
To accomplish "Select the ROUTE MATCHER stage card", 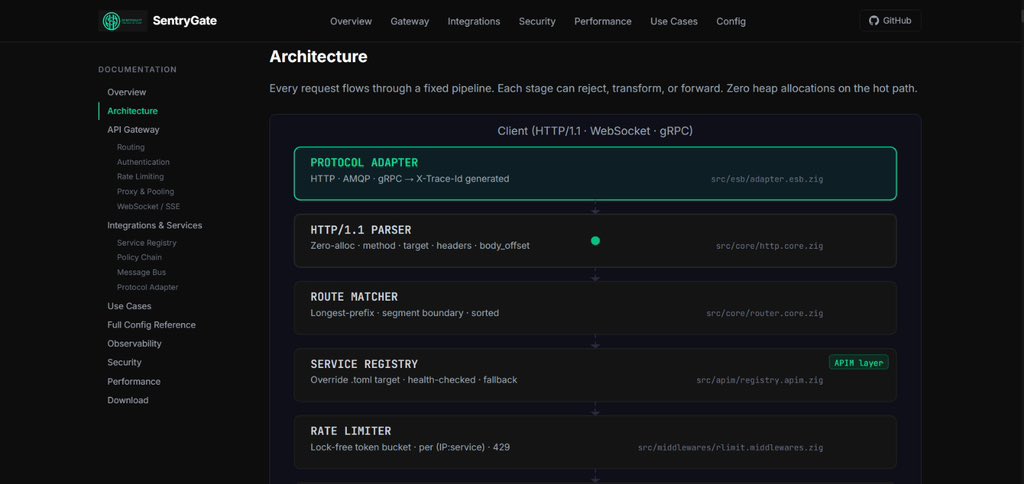I will click(x=595, y=308).
